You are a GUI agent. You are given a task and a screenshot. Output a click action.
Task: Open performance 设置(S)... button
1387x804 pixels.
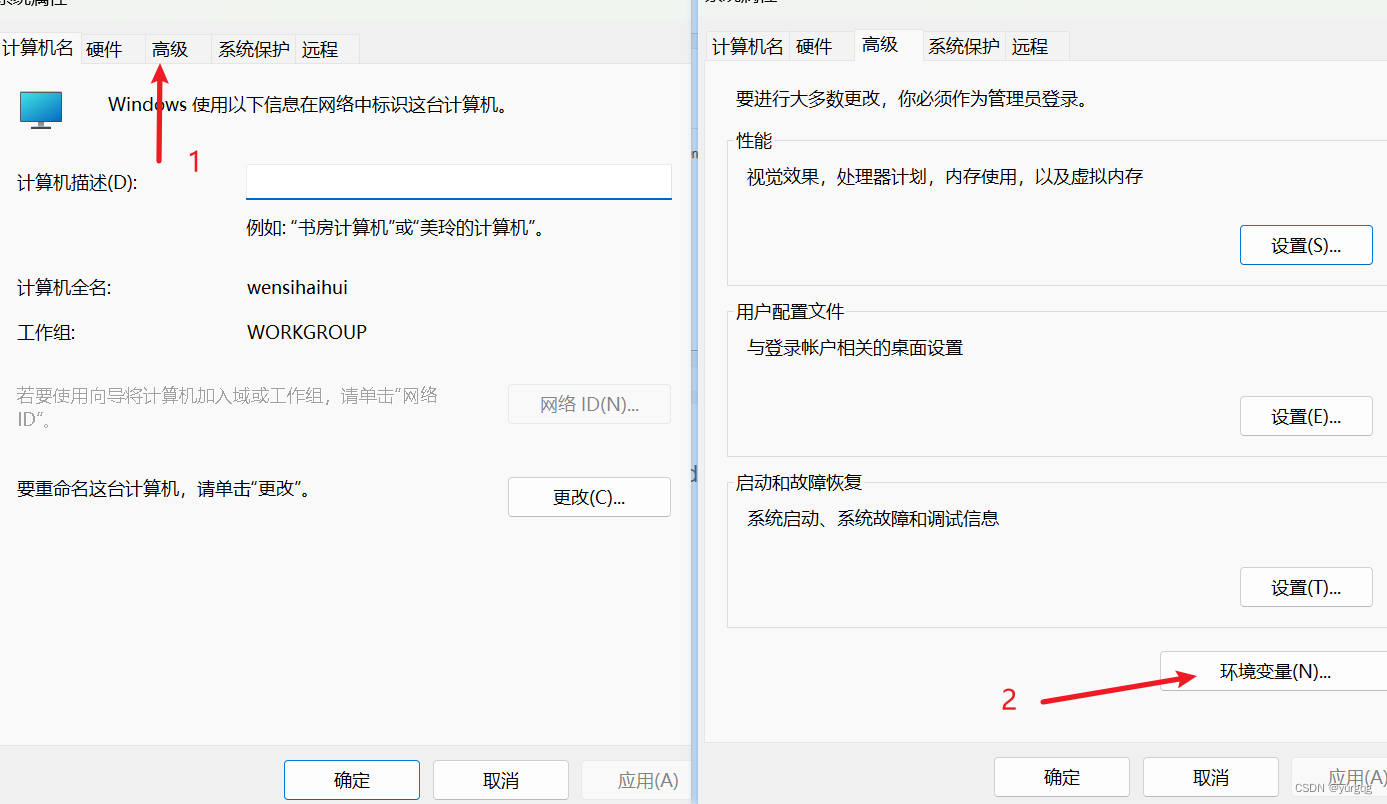coord(1306,245)
